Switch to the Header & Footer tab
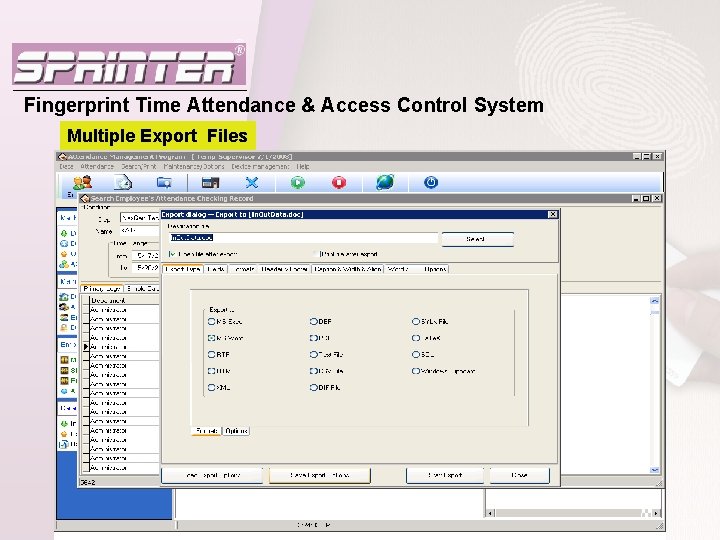 coord(284,269)
